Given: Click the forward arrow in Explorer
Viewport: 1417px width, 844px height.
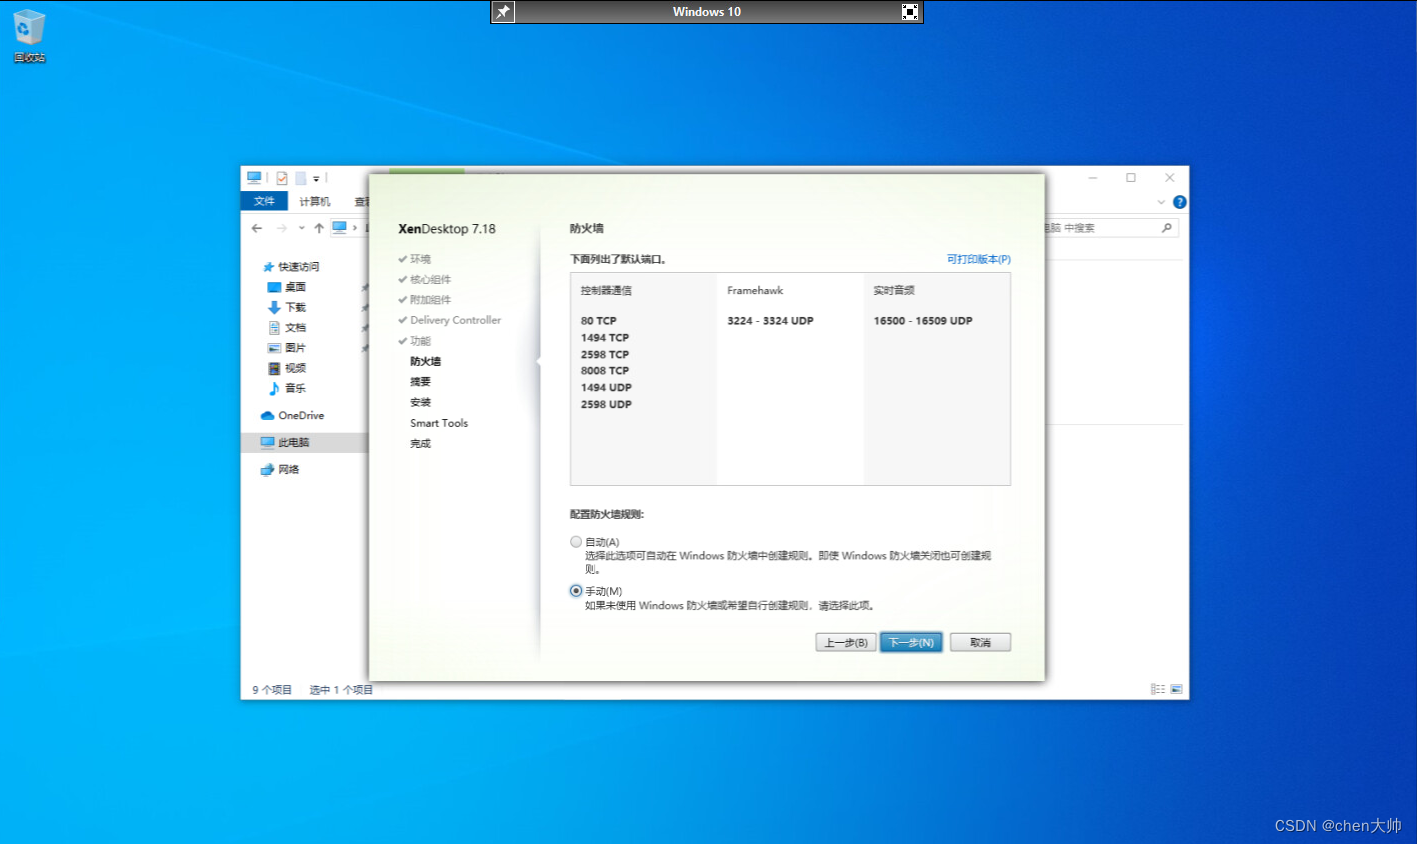Looking at the screenshot, I should (282, 228).
